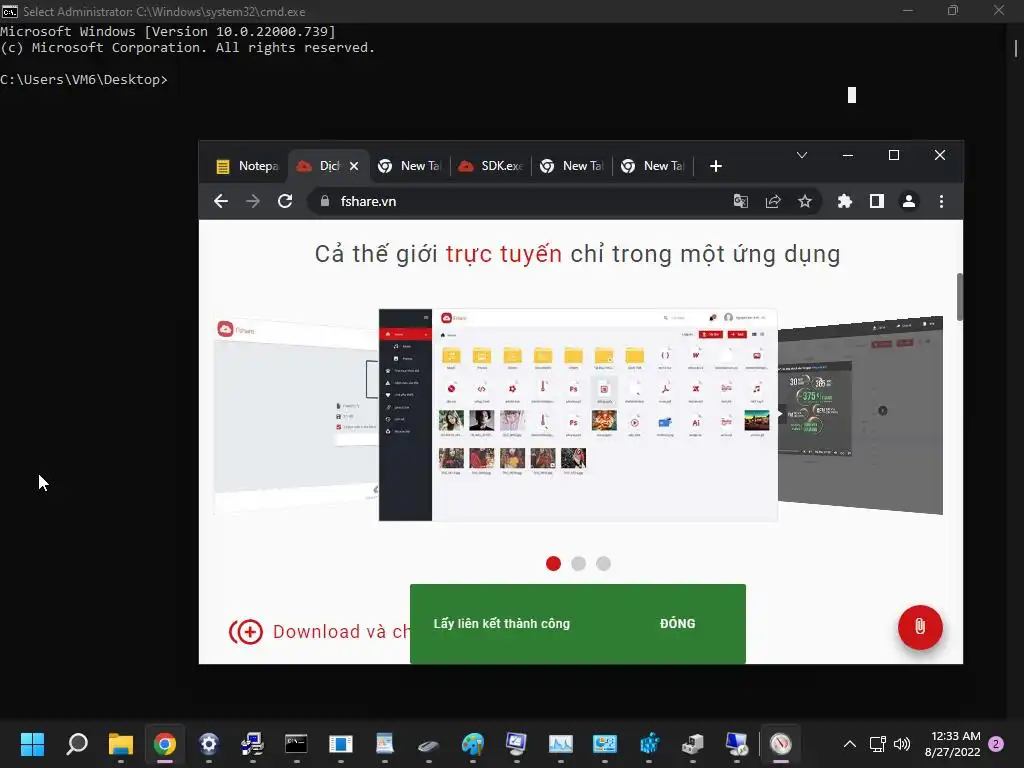Click the cmd window scrollbar

click(x=1016, y=48)
